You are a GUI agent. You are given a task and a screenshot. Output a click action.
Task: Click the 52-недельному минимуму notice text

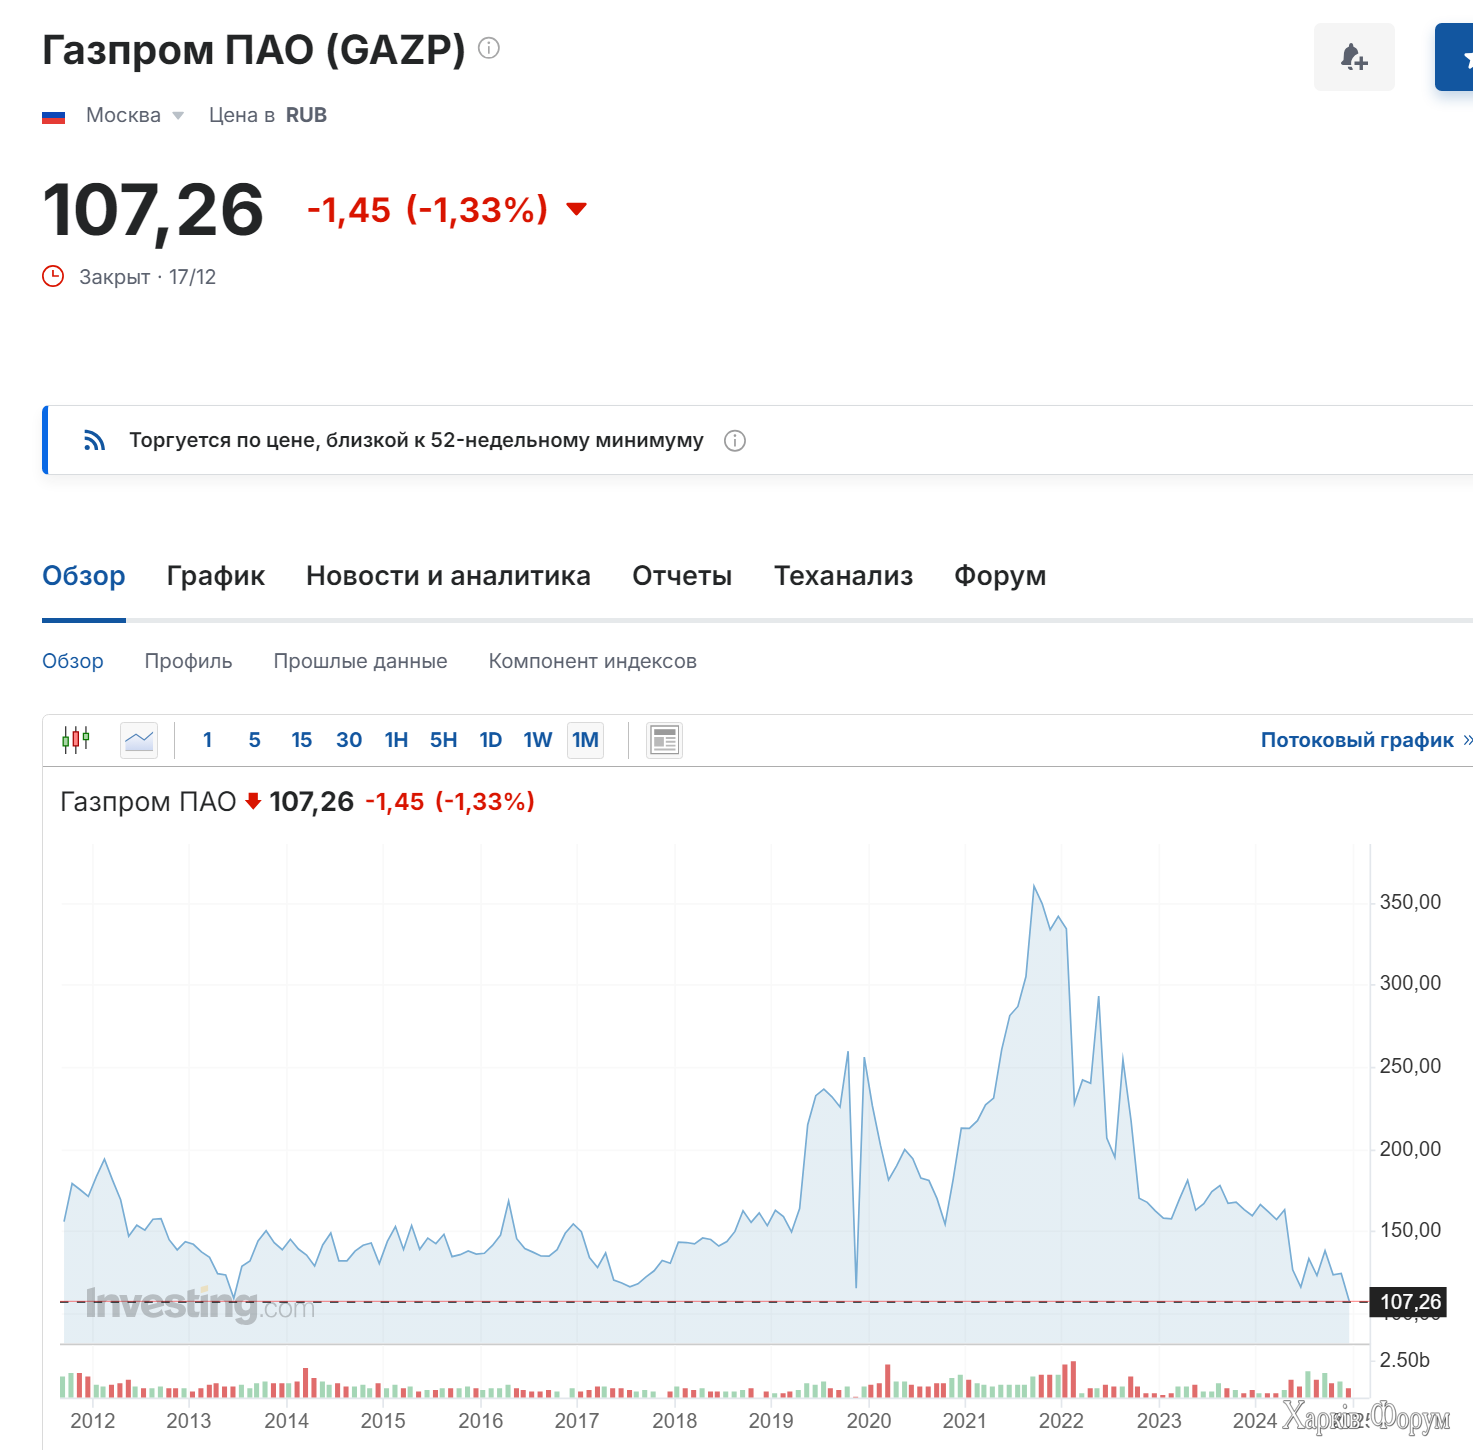(416, 440)
